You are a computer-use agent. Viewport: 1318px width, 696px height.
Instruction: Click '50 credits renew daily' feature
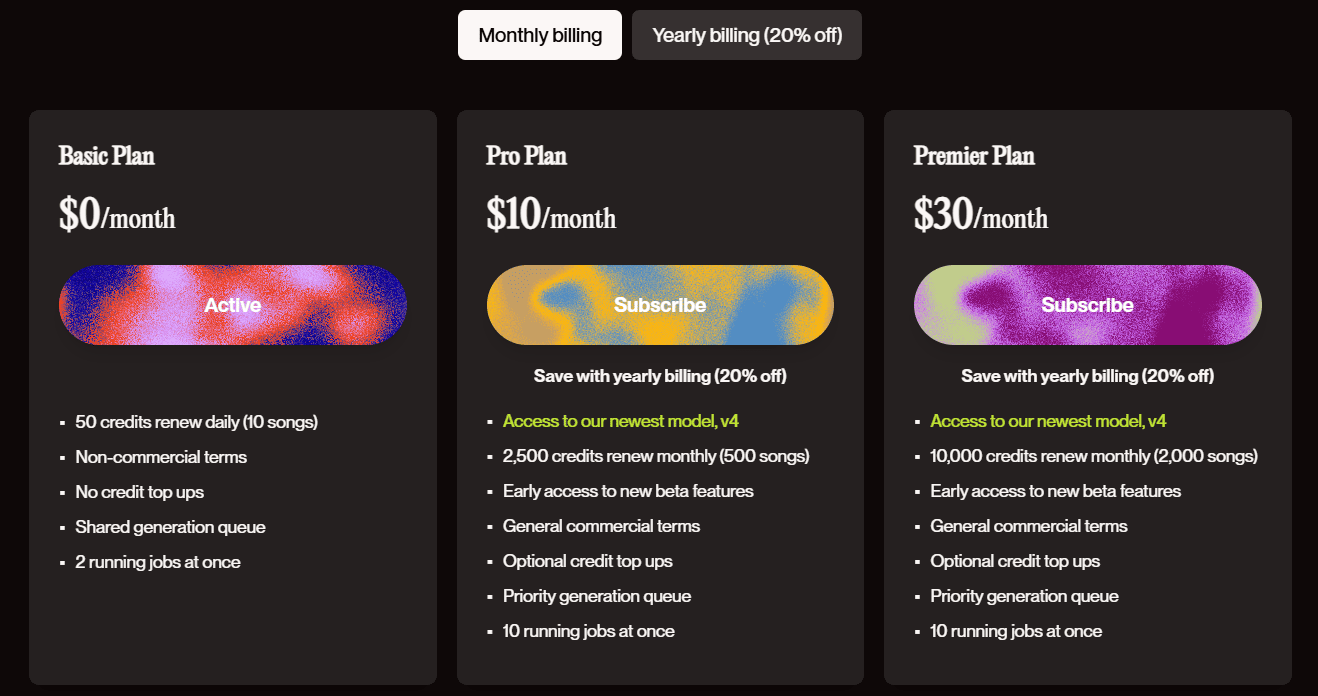pos(197,422)
